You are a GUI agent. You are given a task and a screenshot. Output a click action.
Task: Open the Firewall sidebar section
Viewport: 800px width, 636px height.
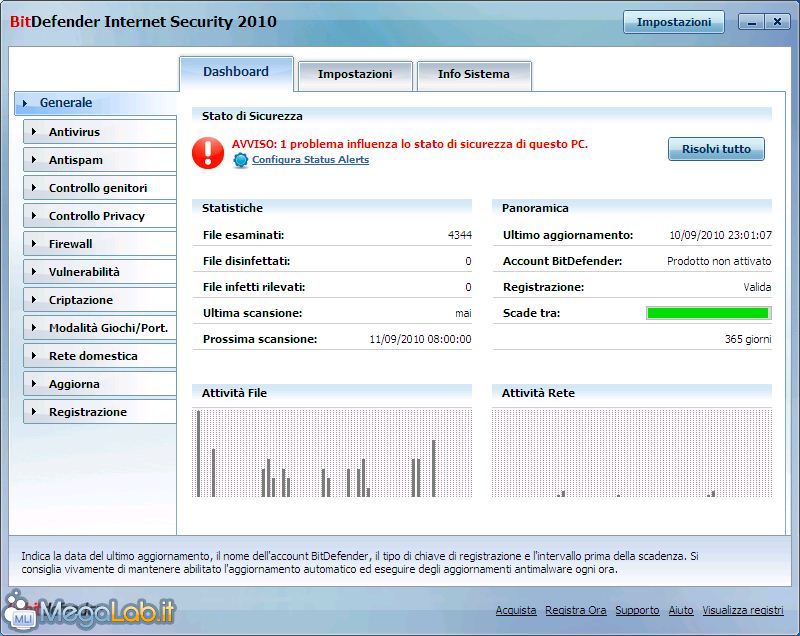(x=100, y=244)
